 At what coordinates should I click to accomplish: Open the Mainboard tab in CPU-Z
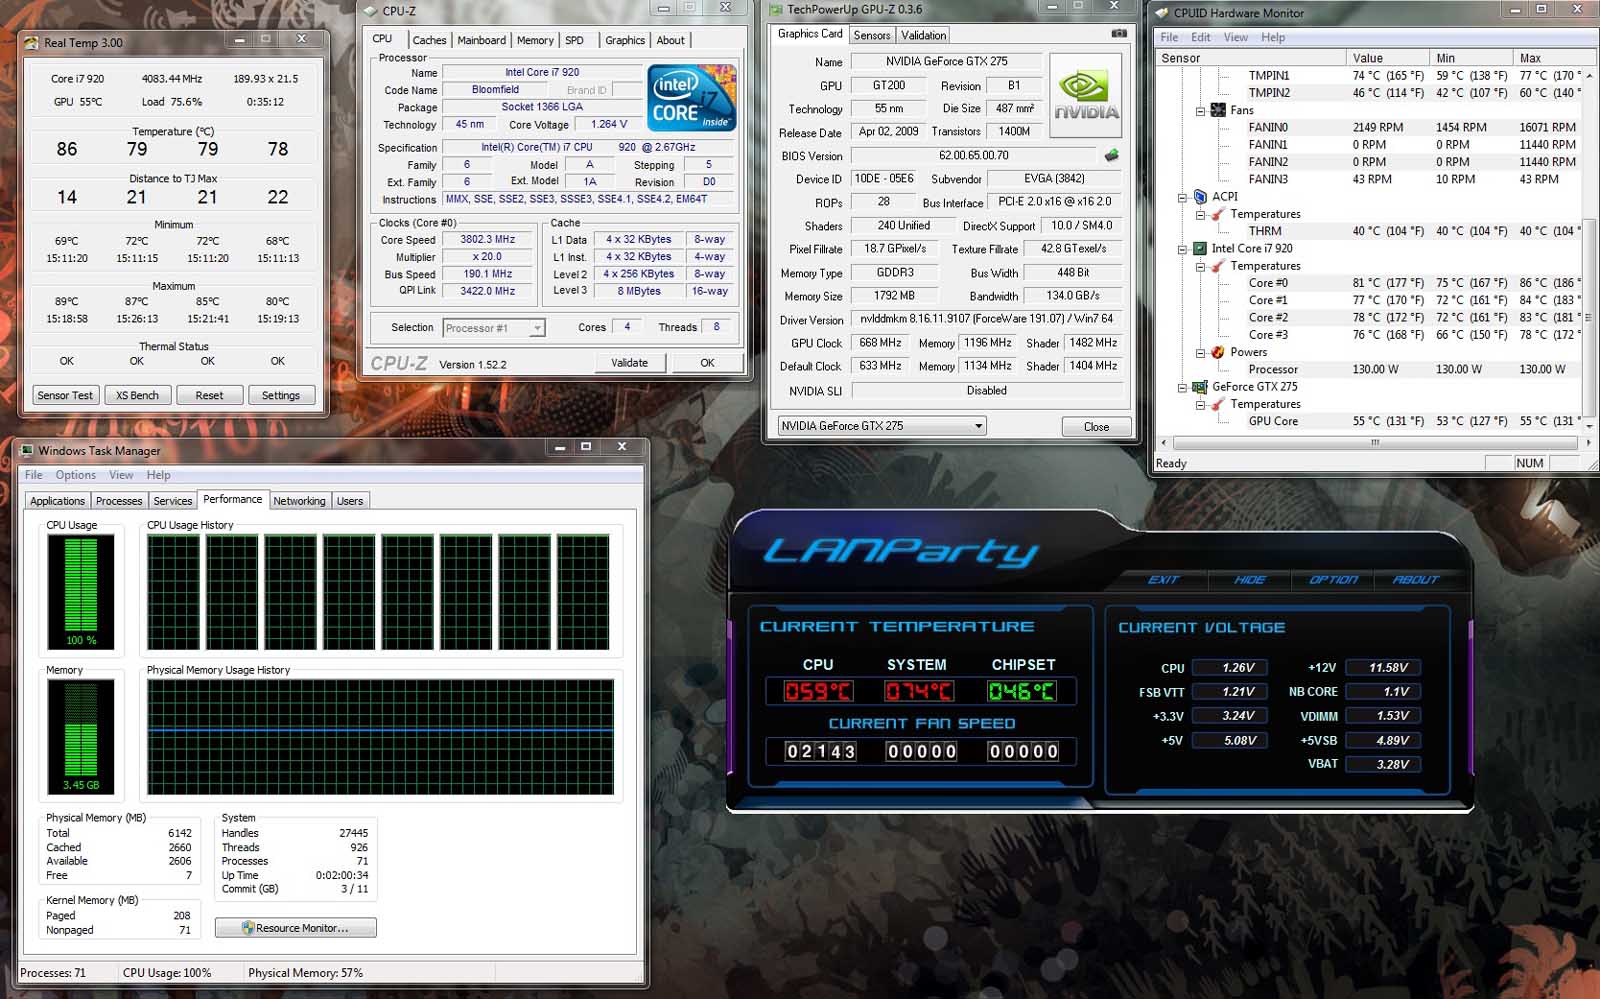(x=481, y=40)
